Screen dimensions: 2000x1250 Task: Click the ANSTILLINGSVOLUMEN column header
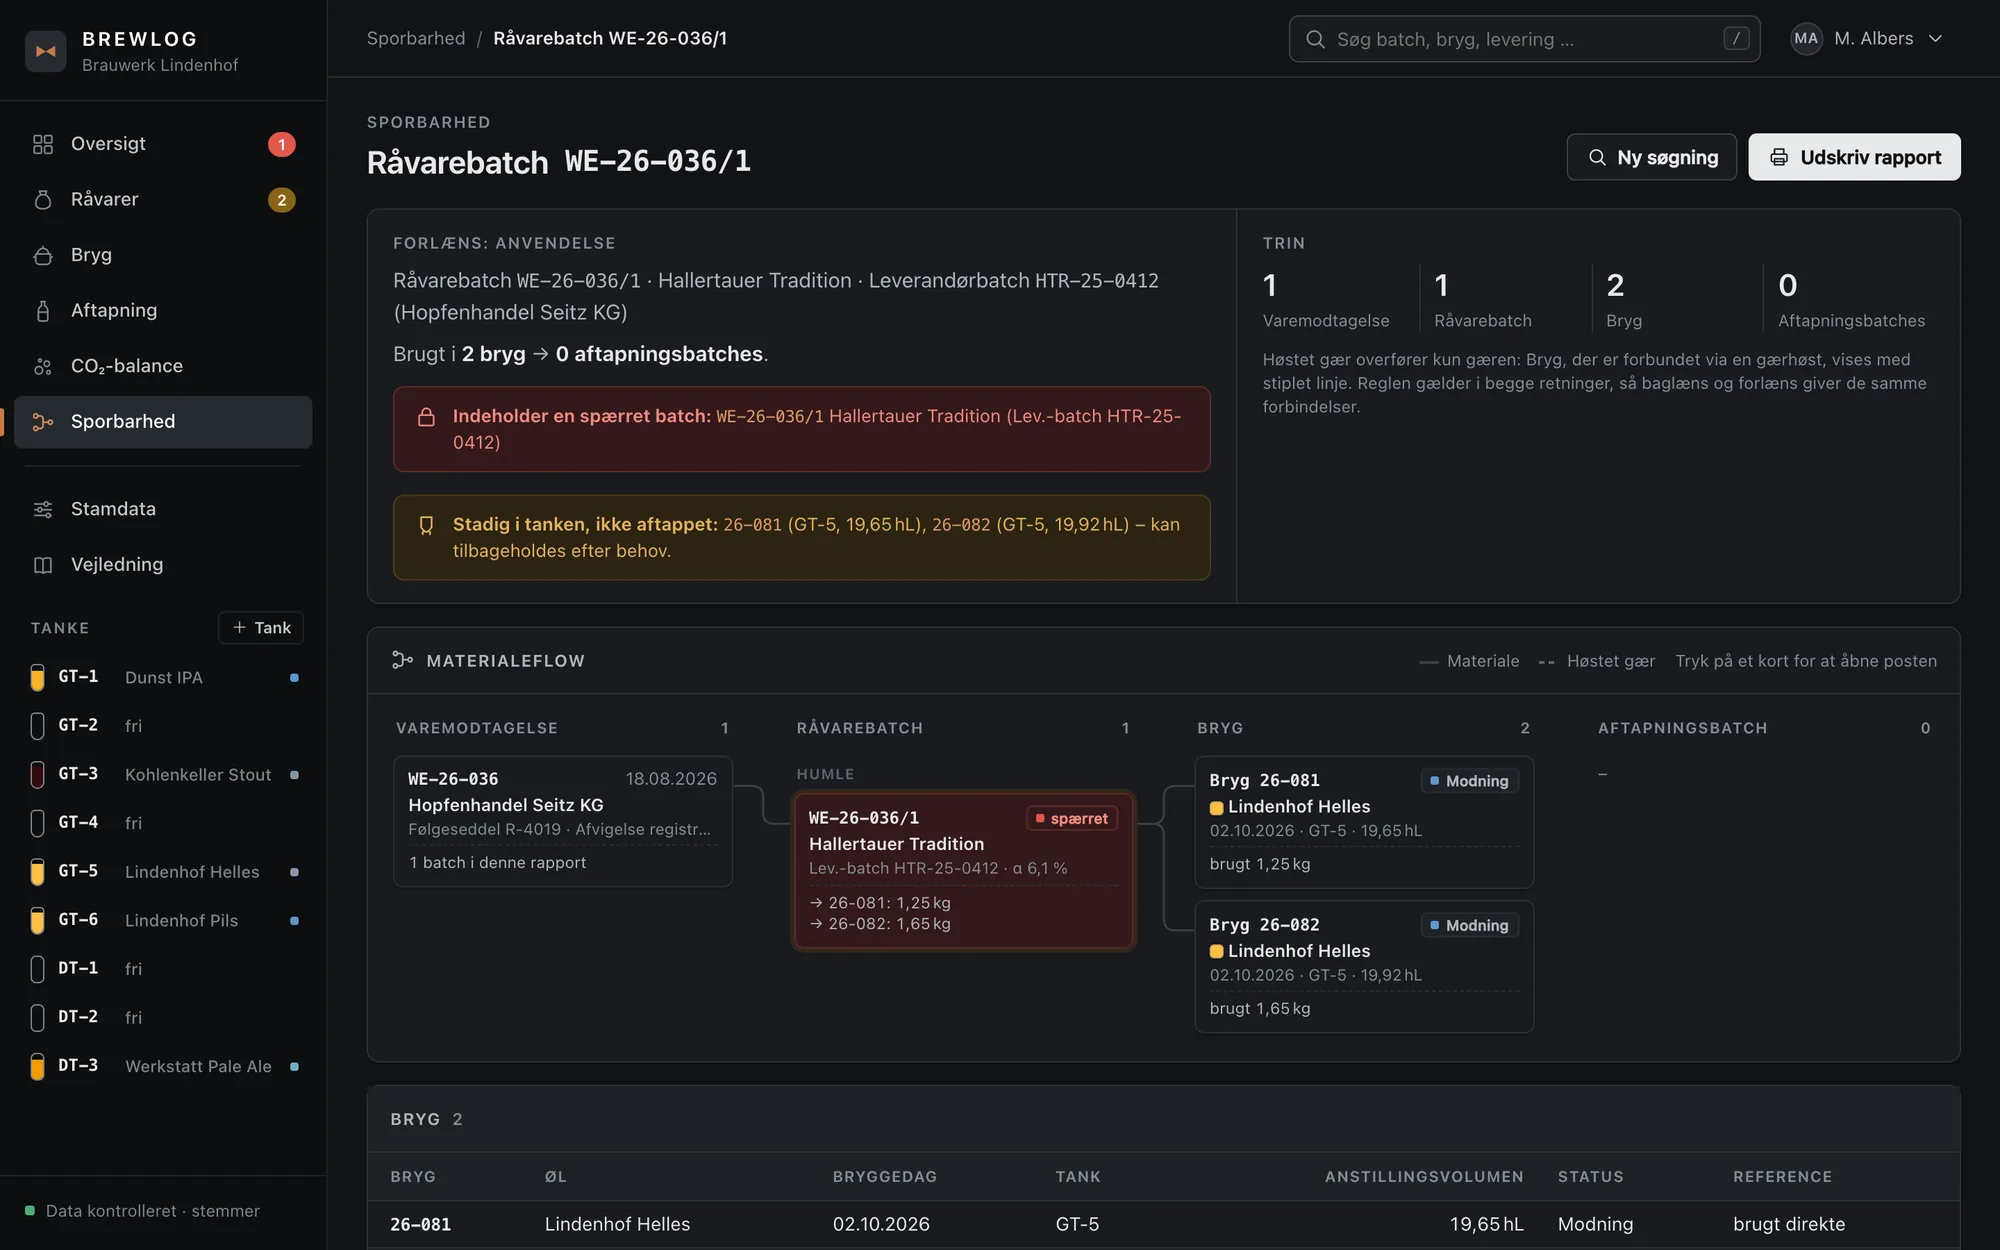[x=1424, y=1177]
